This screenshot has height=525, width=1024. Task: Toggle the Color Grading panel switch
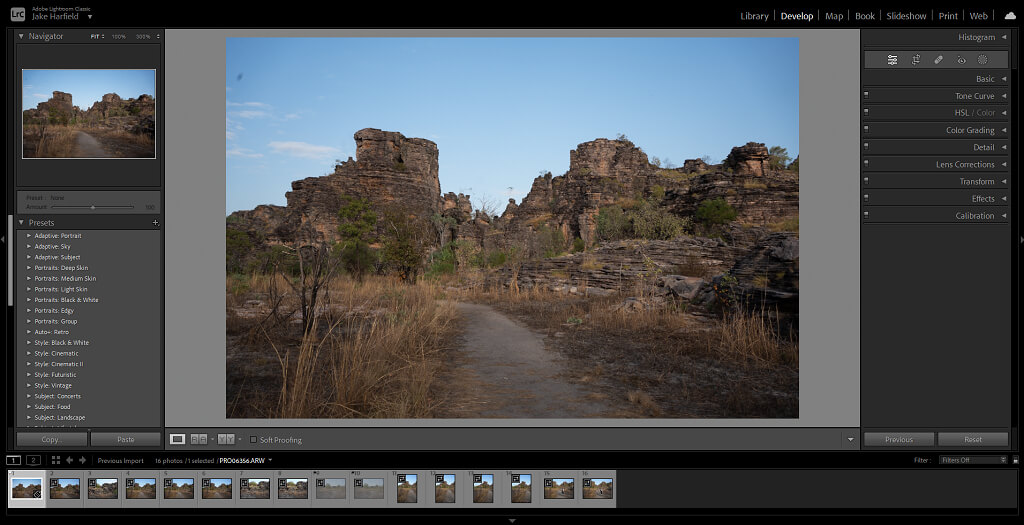click(866, 130)
